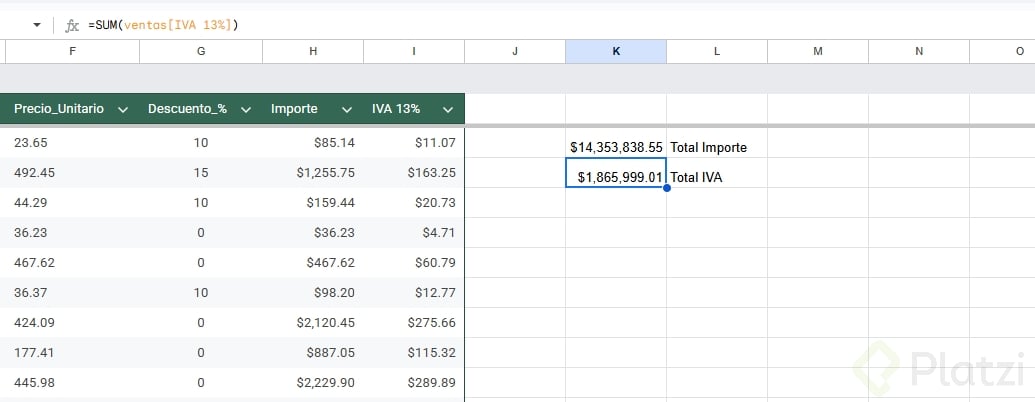Viewport: 1035px width, 402px height.
Task: Click the fx function icon in formula bar
Action: [x=71, y=25]
